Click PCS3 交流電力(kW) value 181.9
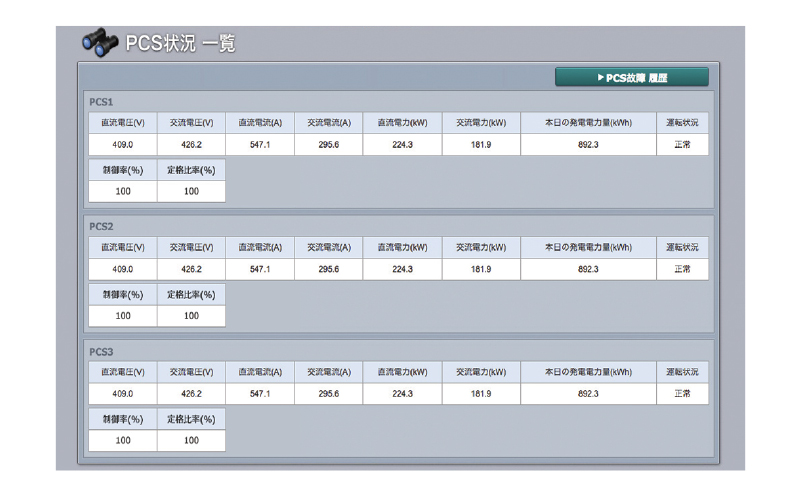 [481, 394]
